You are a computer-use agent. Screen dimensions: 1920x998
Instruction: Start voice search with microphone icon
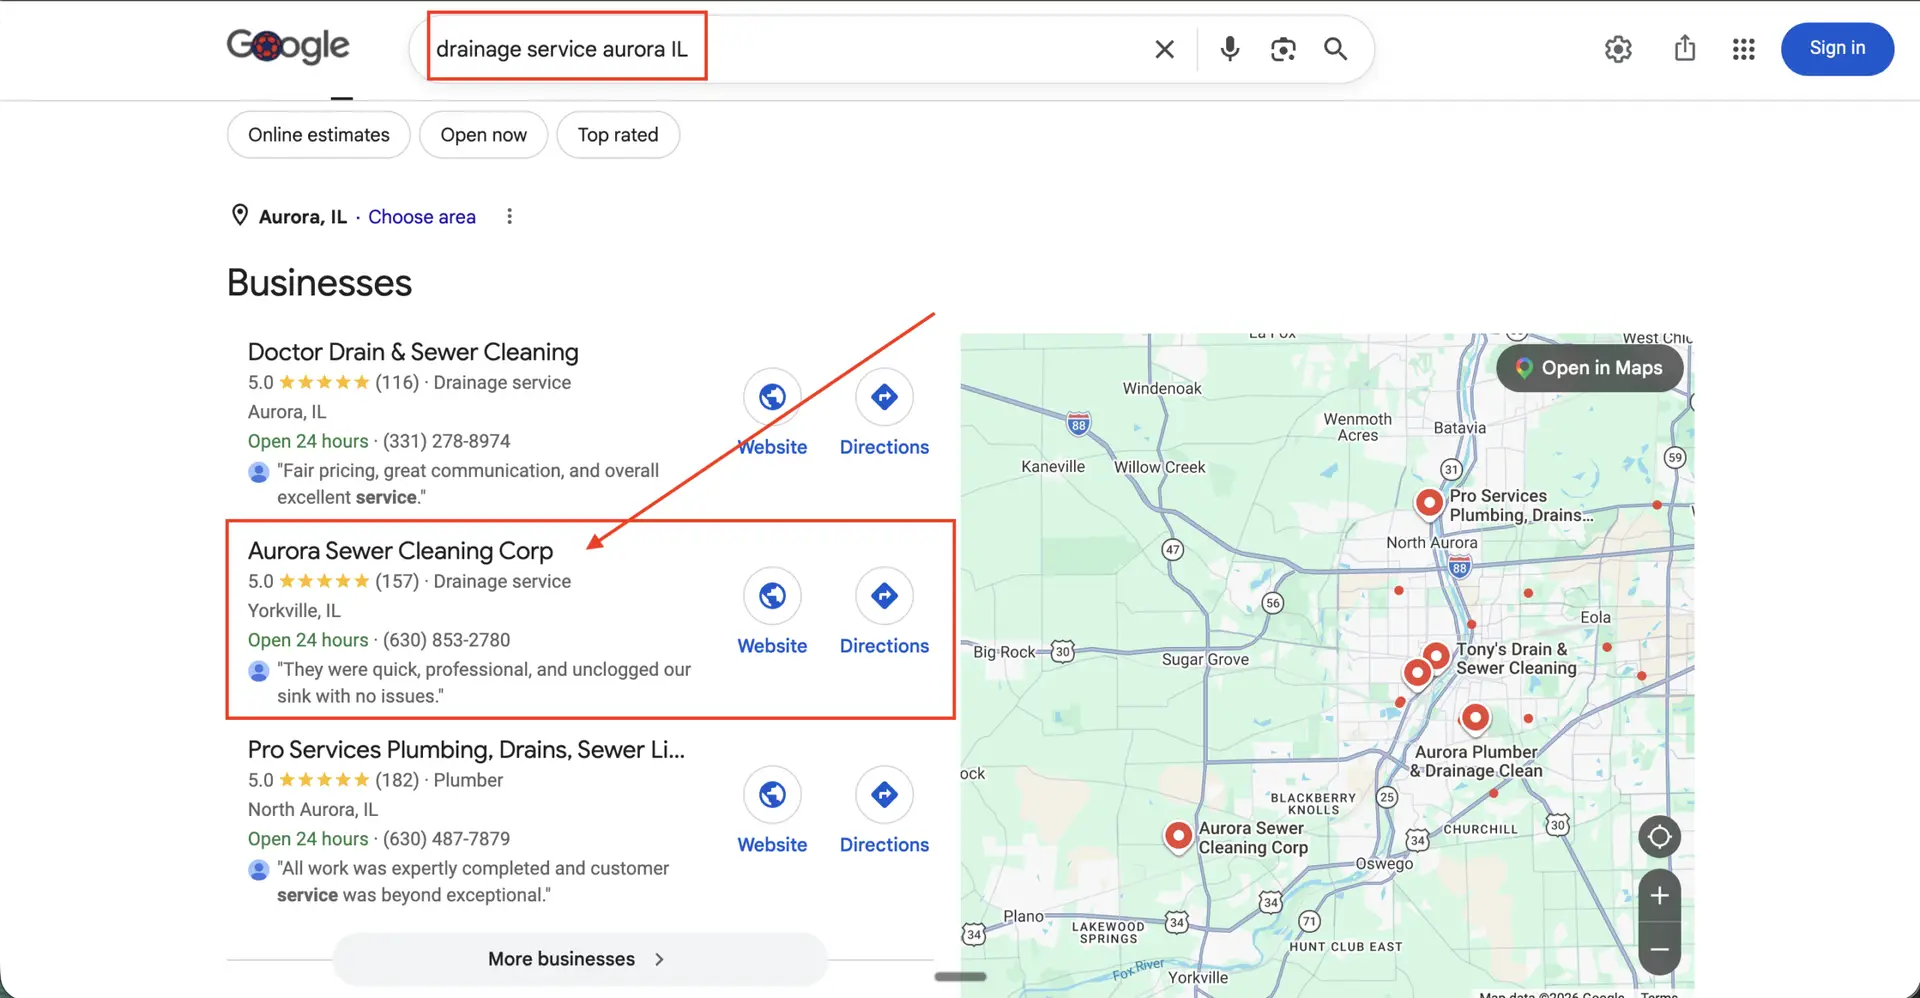[x=1230, y=49]
